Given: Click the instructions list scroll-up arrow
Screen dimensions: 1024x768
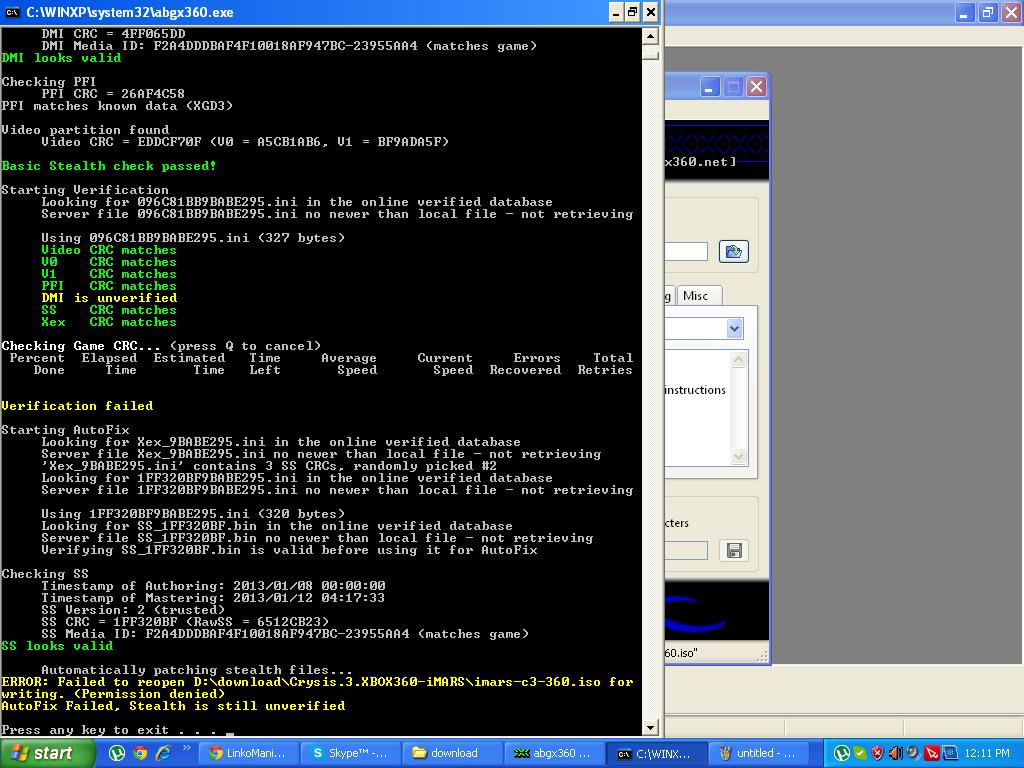Looking at the screenshot, I should tap(739, 359).
